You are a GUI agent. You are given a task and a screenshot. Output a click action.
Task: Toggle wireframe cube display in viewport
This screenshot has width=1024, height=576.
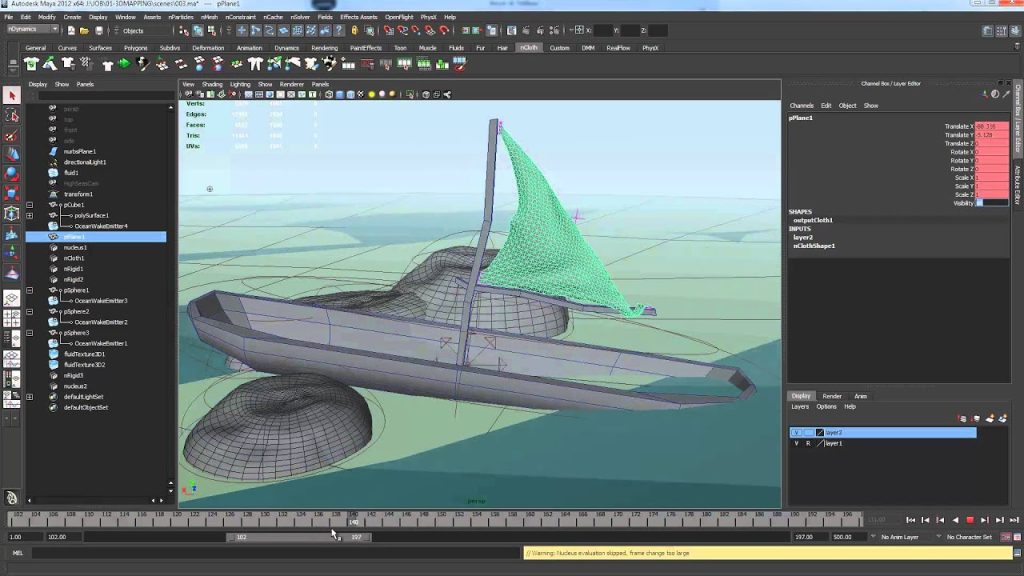[329, 95]
